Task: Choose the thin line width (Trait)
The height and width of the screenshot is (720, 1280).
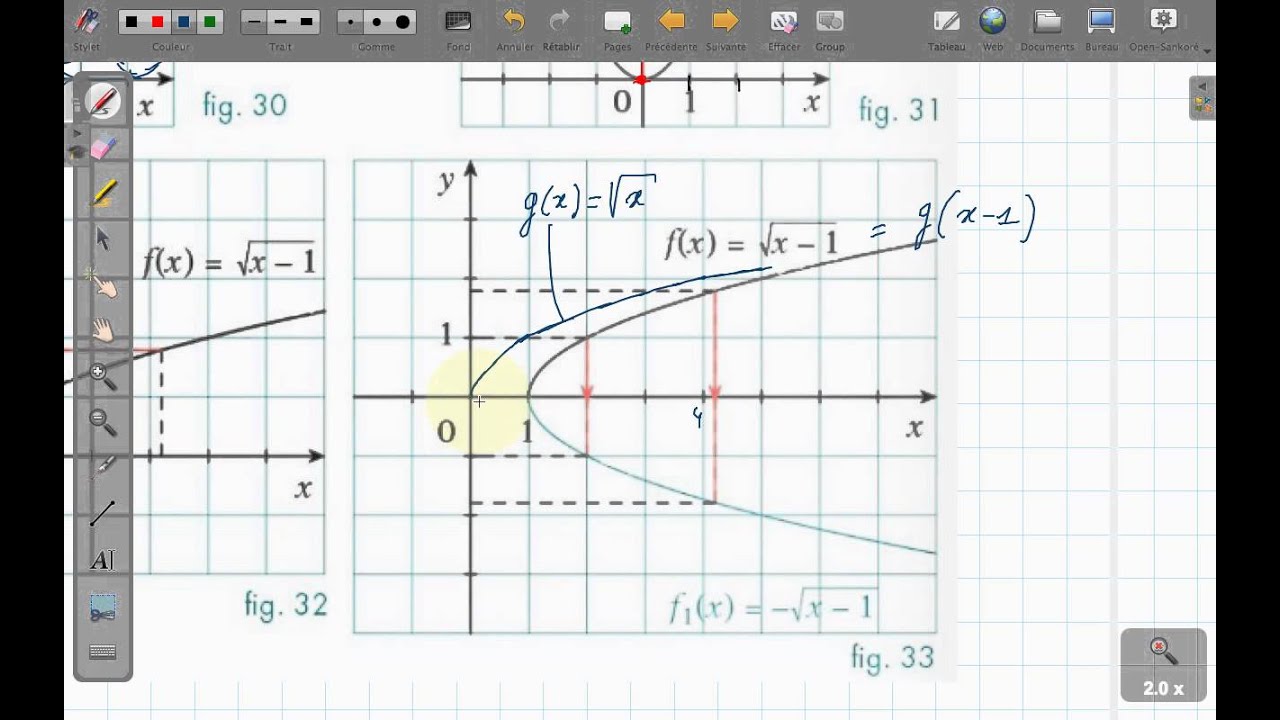Action: click(255, 22)
